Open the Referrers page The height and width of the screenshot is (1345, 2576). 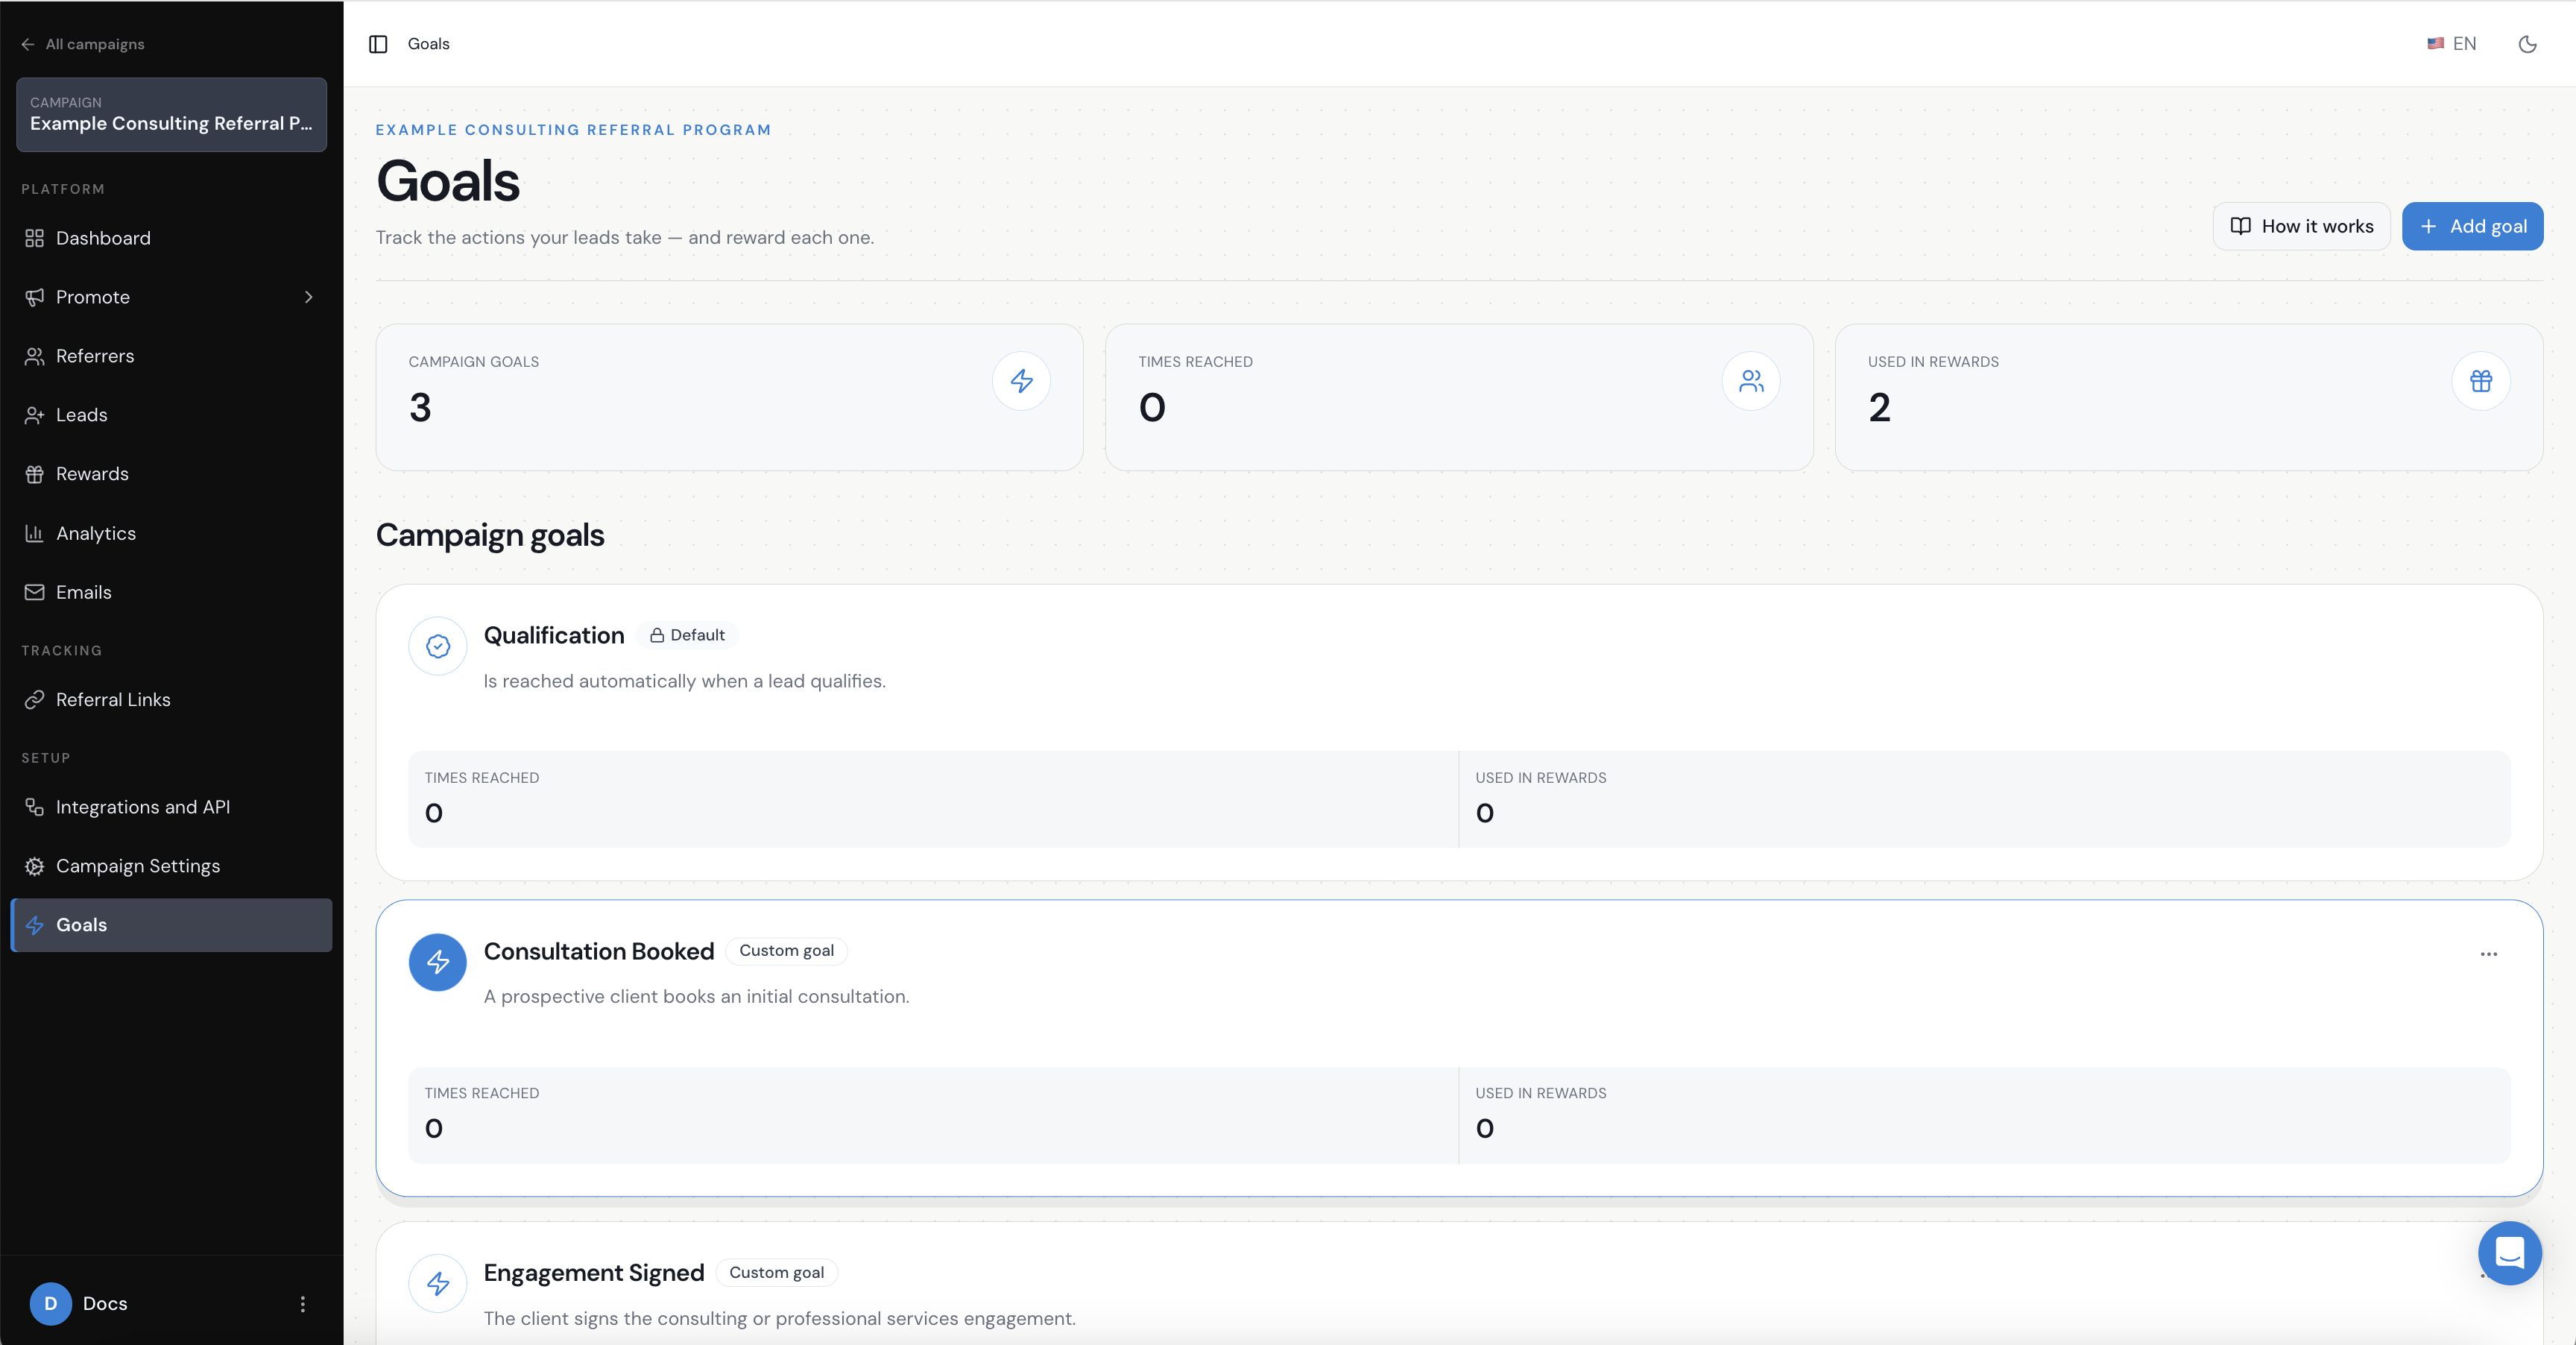[171, 356]
